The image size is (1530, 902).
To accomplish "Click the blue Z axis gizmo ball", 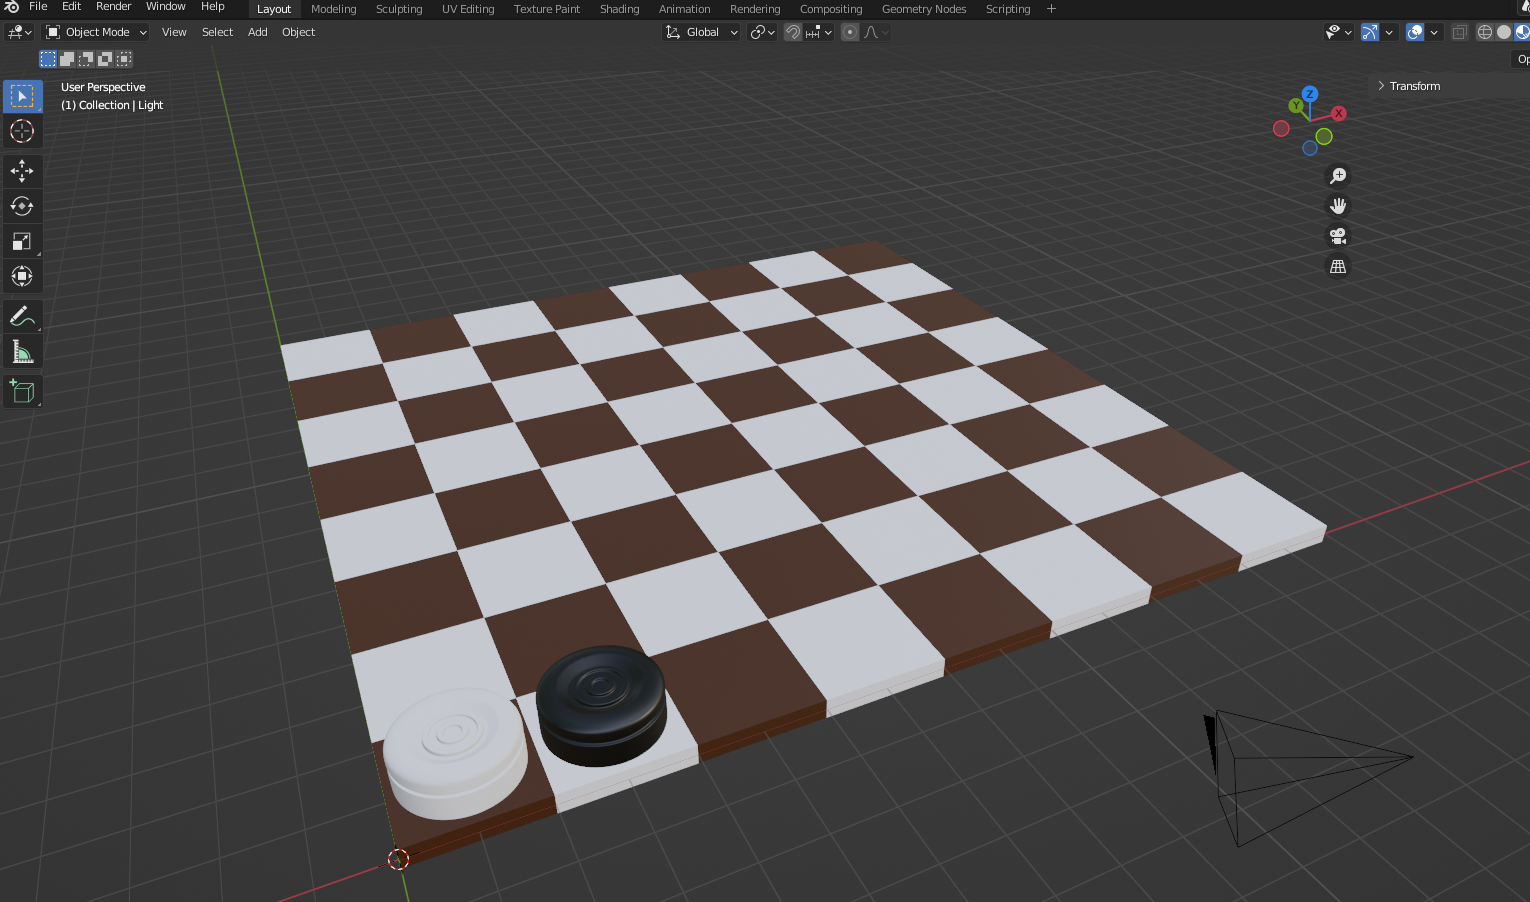I will click(1309, 94).
